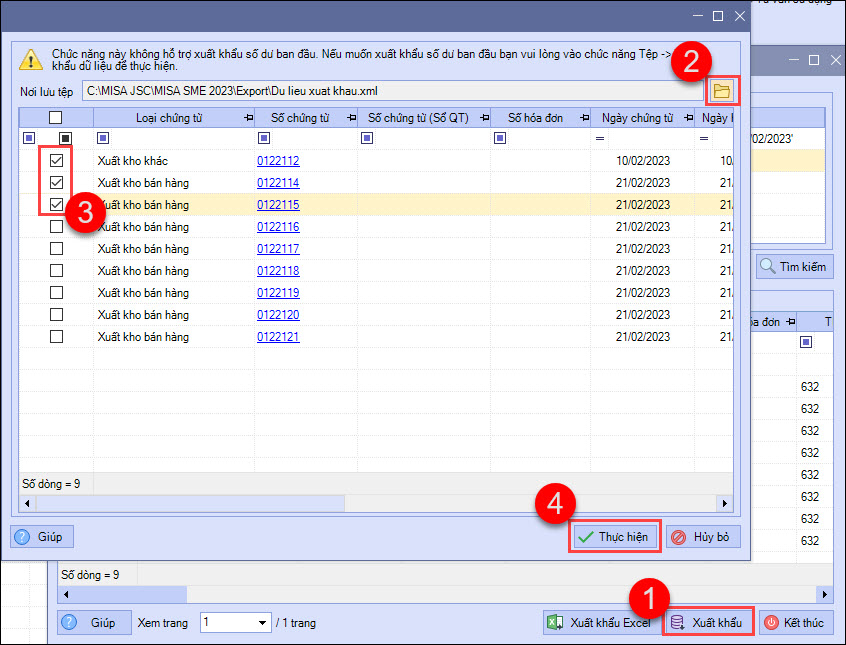
Task: Uncheck the Xuất kho khác row checkbox
Action: pos(57,160)
